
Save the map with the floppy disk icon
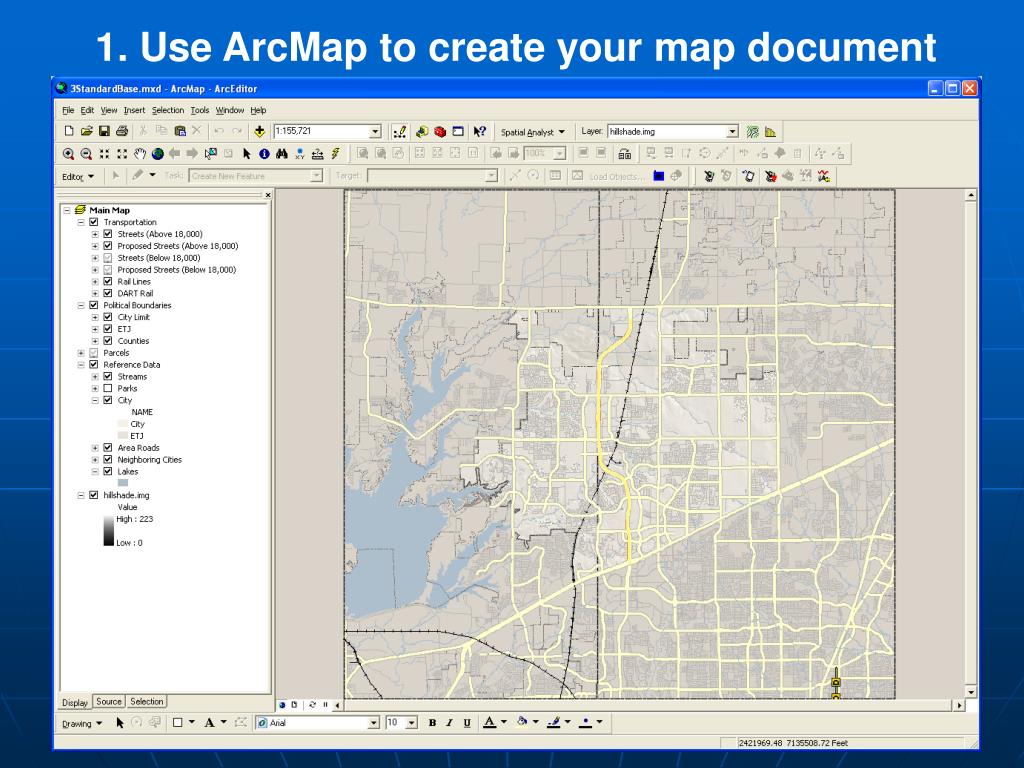[104, 131]
